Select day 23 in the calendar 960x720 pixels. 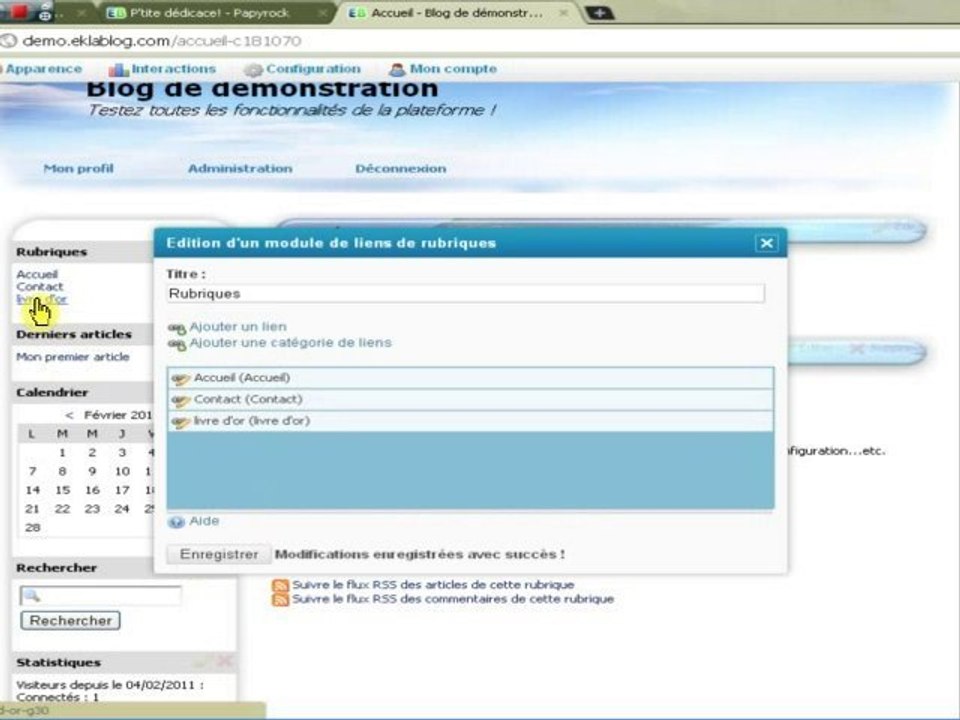(92, 509)
